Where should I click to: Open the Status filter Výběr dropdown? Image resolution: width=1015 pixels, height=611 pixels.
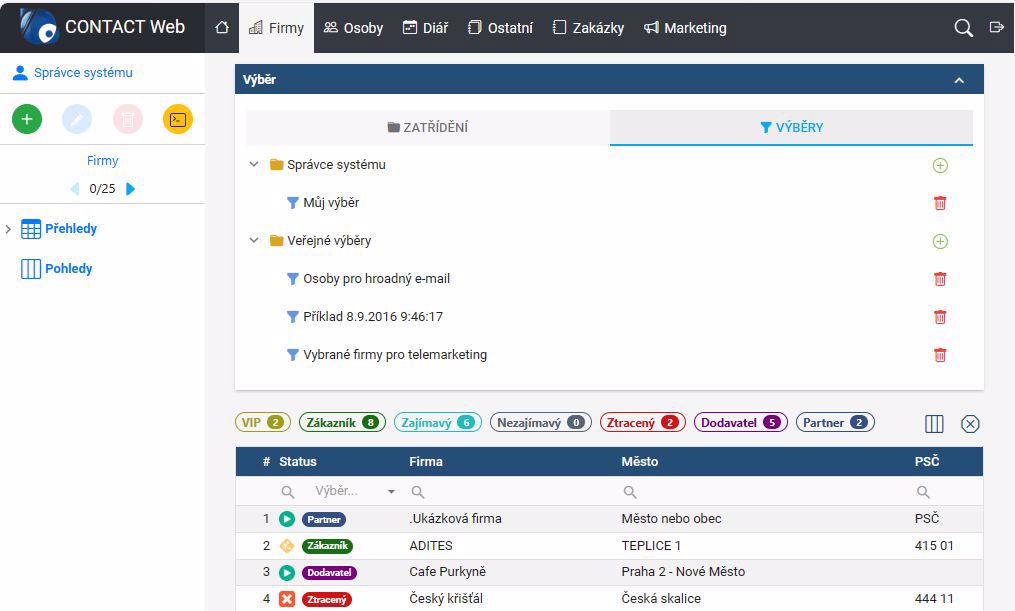pyautogui.click(x=355, y=491)
